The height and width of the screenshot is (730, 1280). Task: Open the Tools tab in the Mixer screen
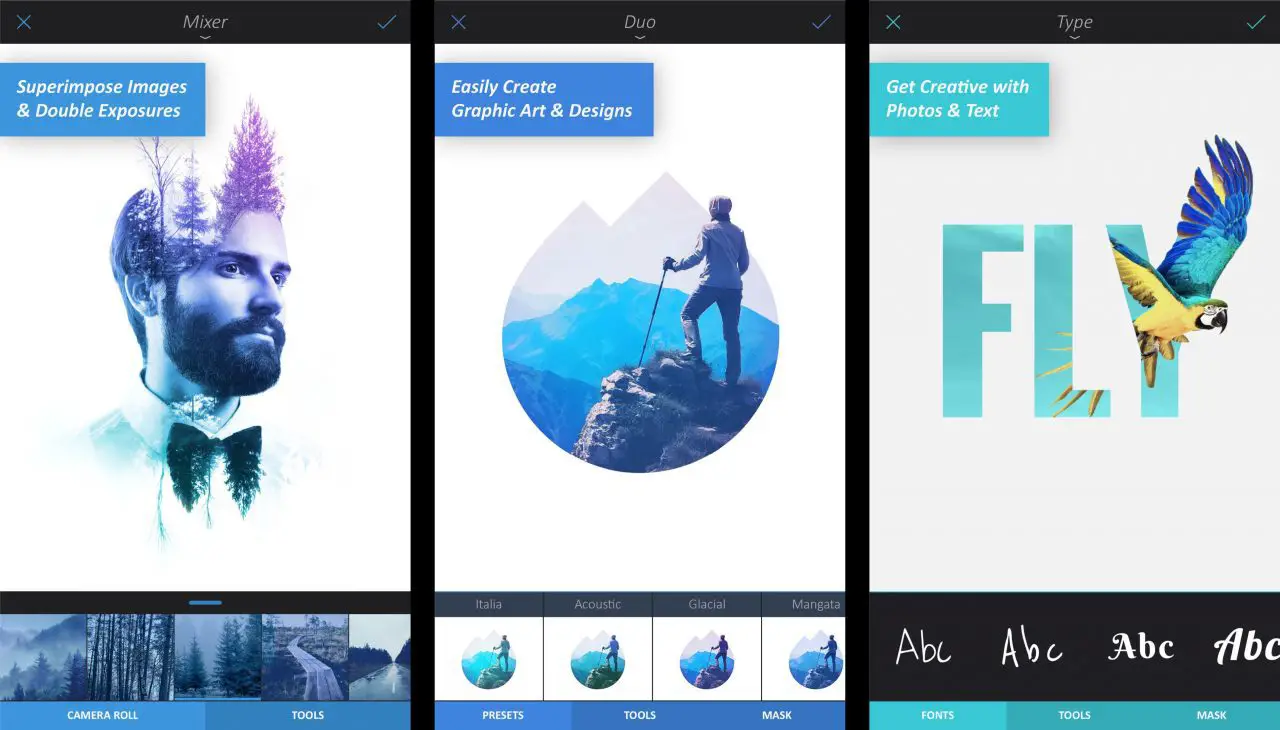pyautogui.click(x=308, y=715)
